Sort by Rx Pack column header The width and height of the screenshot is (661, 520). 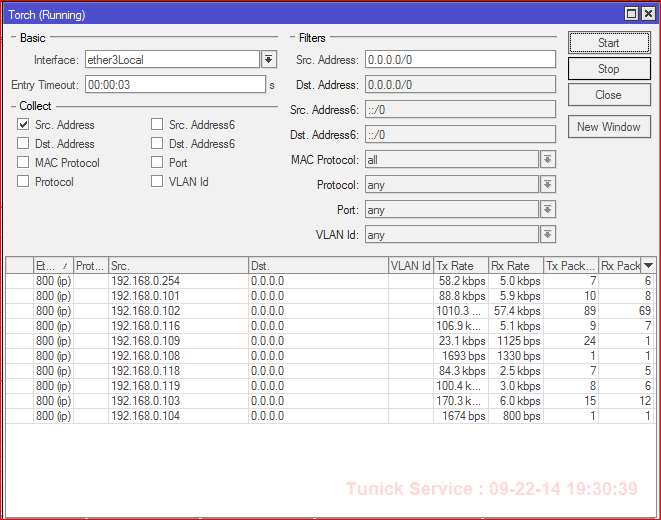pos(620,266)
